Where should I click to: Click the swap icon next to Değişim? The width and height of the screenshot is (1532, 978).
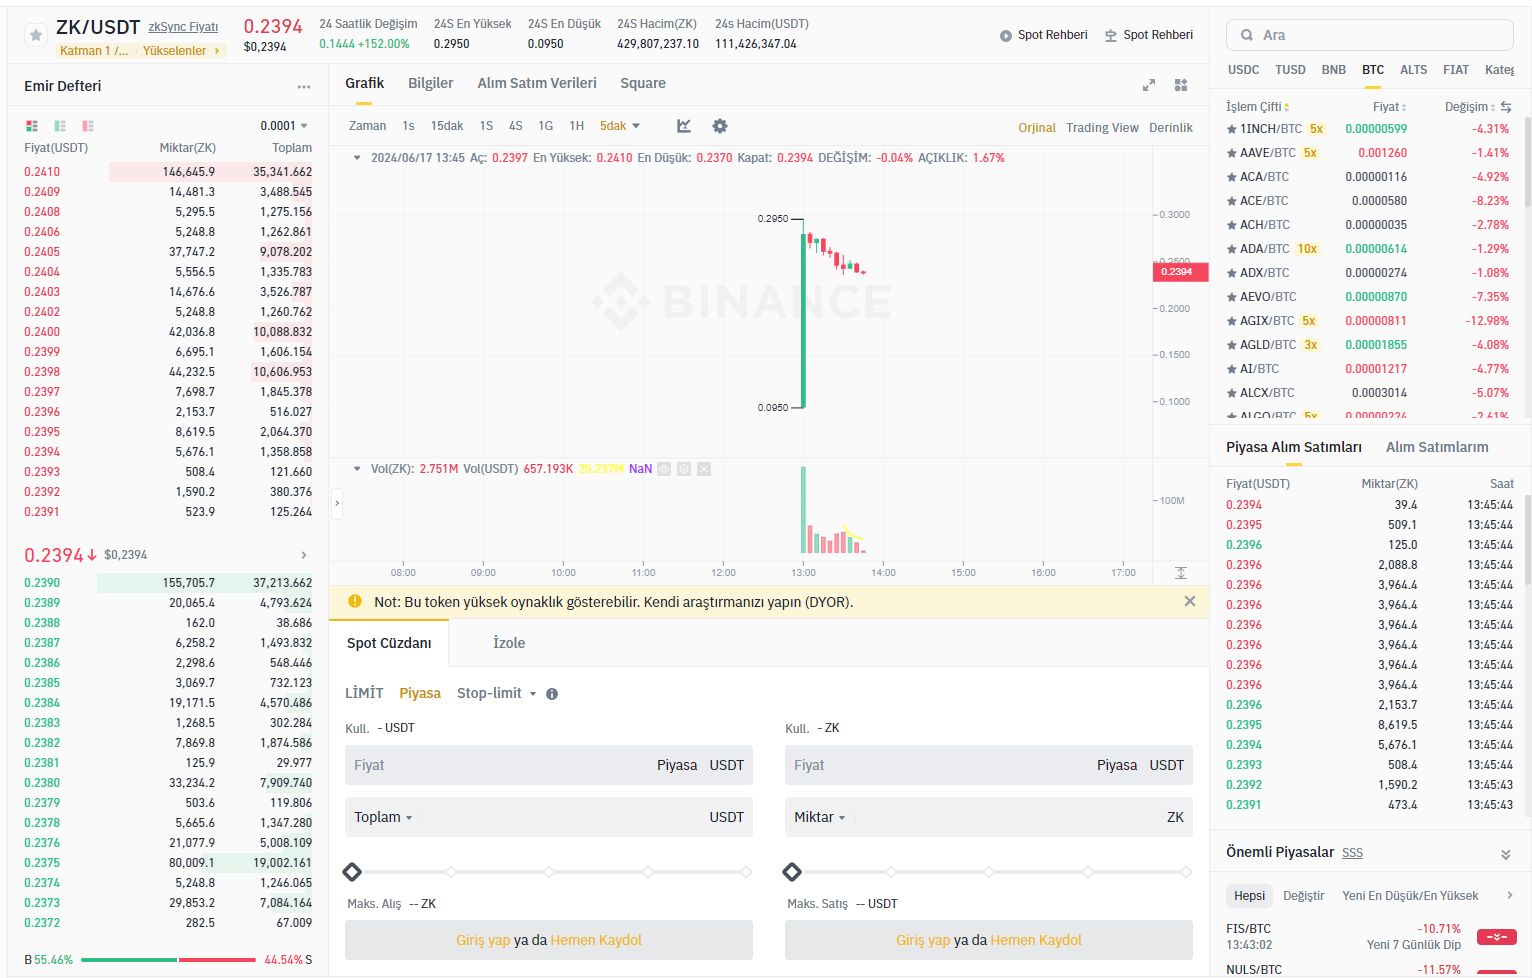[1506, 107]
